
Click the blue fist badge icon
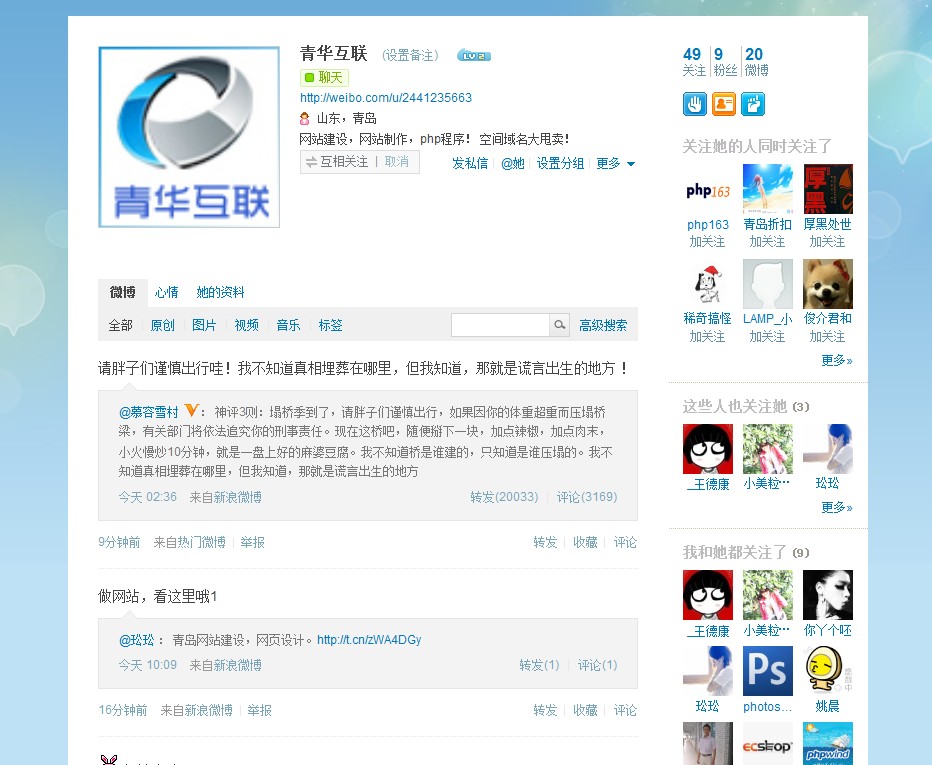pyautogui.click(x=753, y=103)
